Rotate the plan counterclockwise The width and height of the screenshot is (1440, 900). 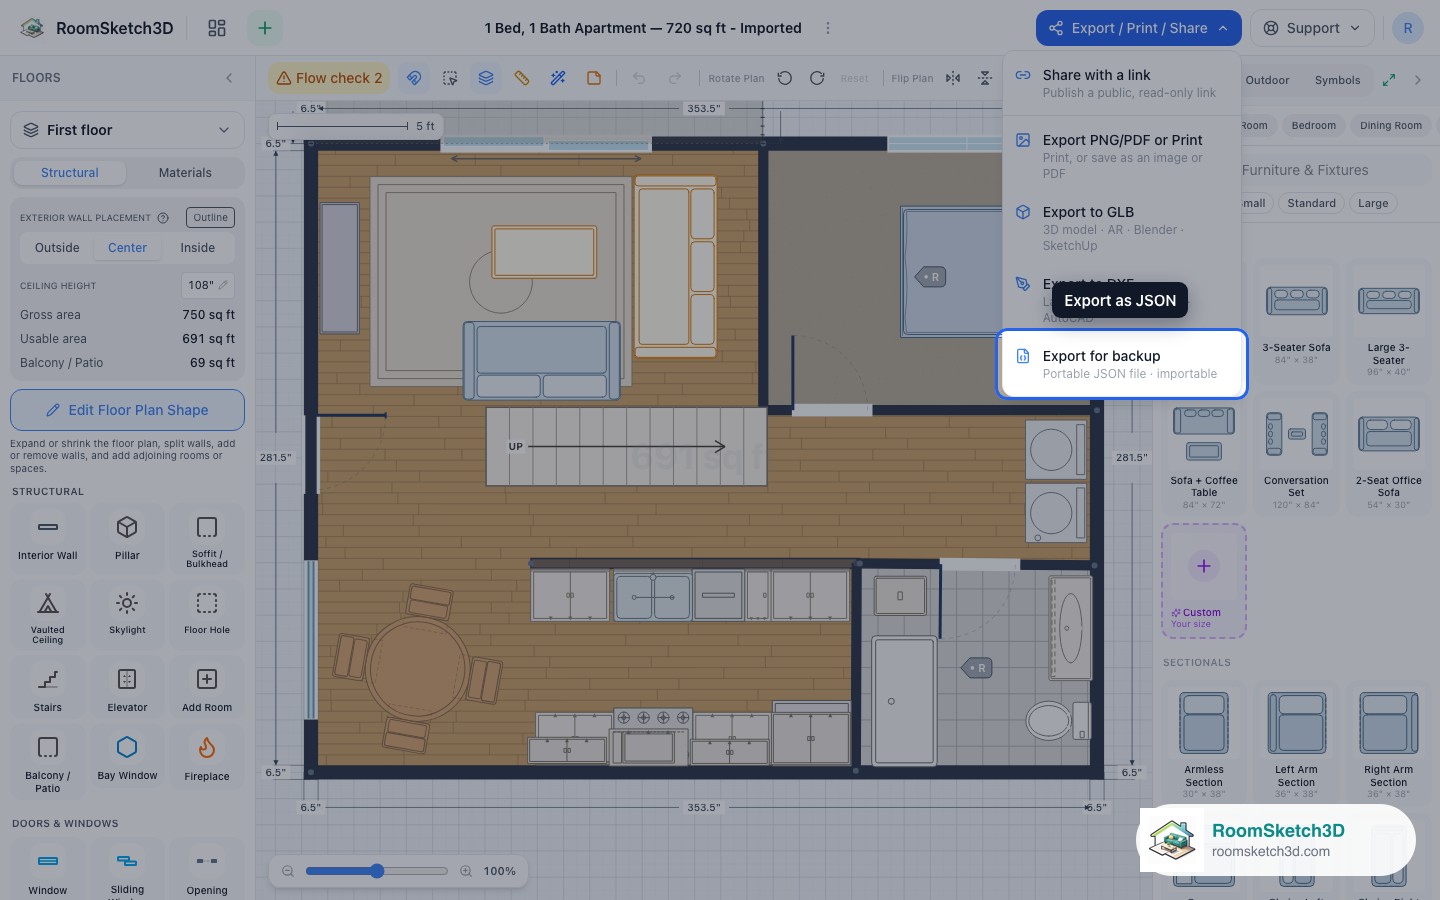point(785,78)
